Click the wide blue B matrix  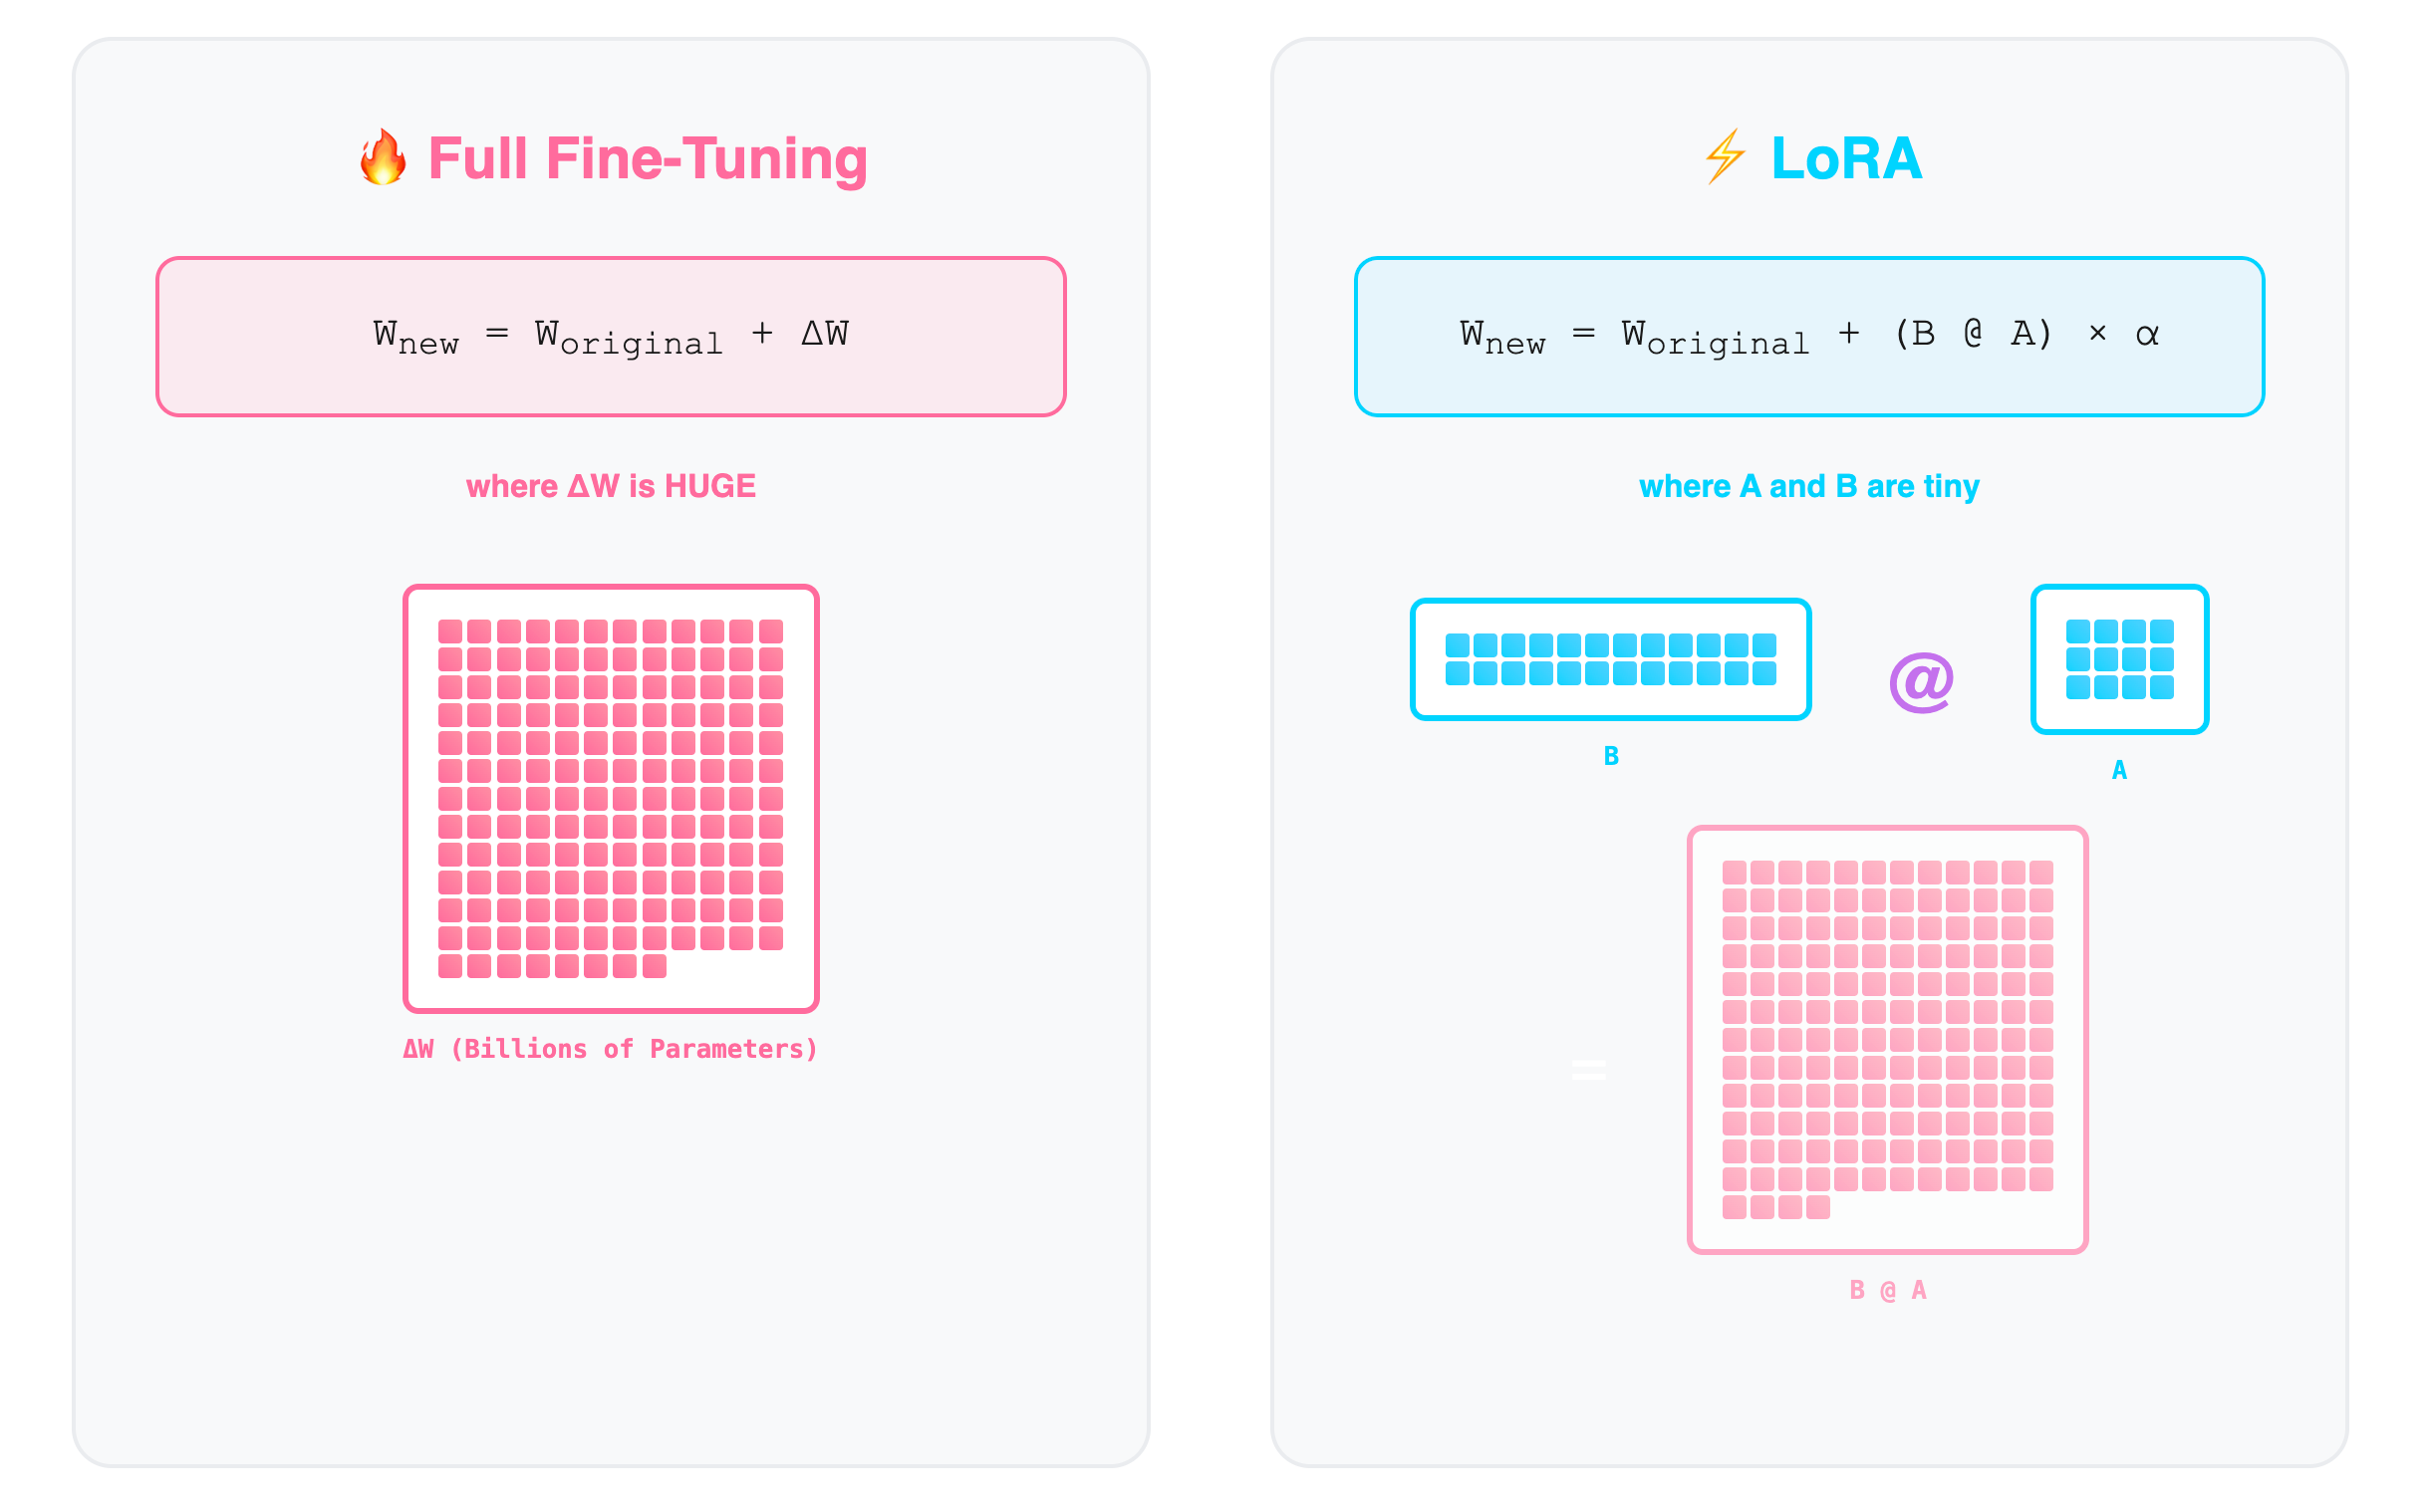tap(1611, 659)
